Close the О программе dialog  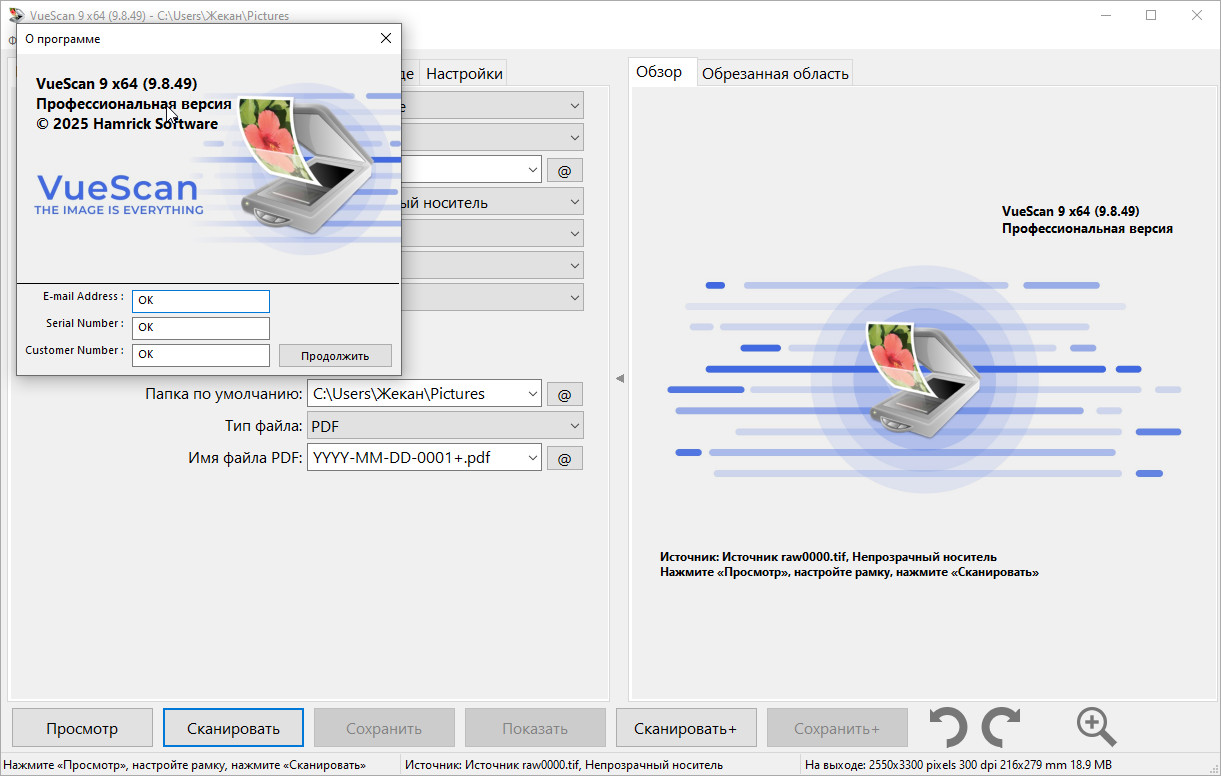click(x=386, y=39)
